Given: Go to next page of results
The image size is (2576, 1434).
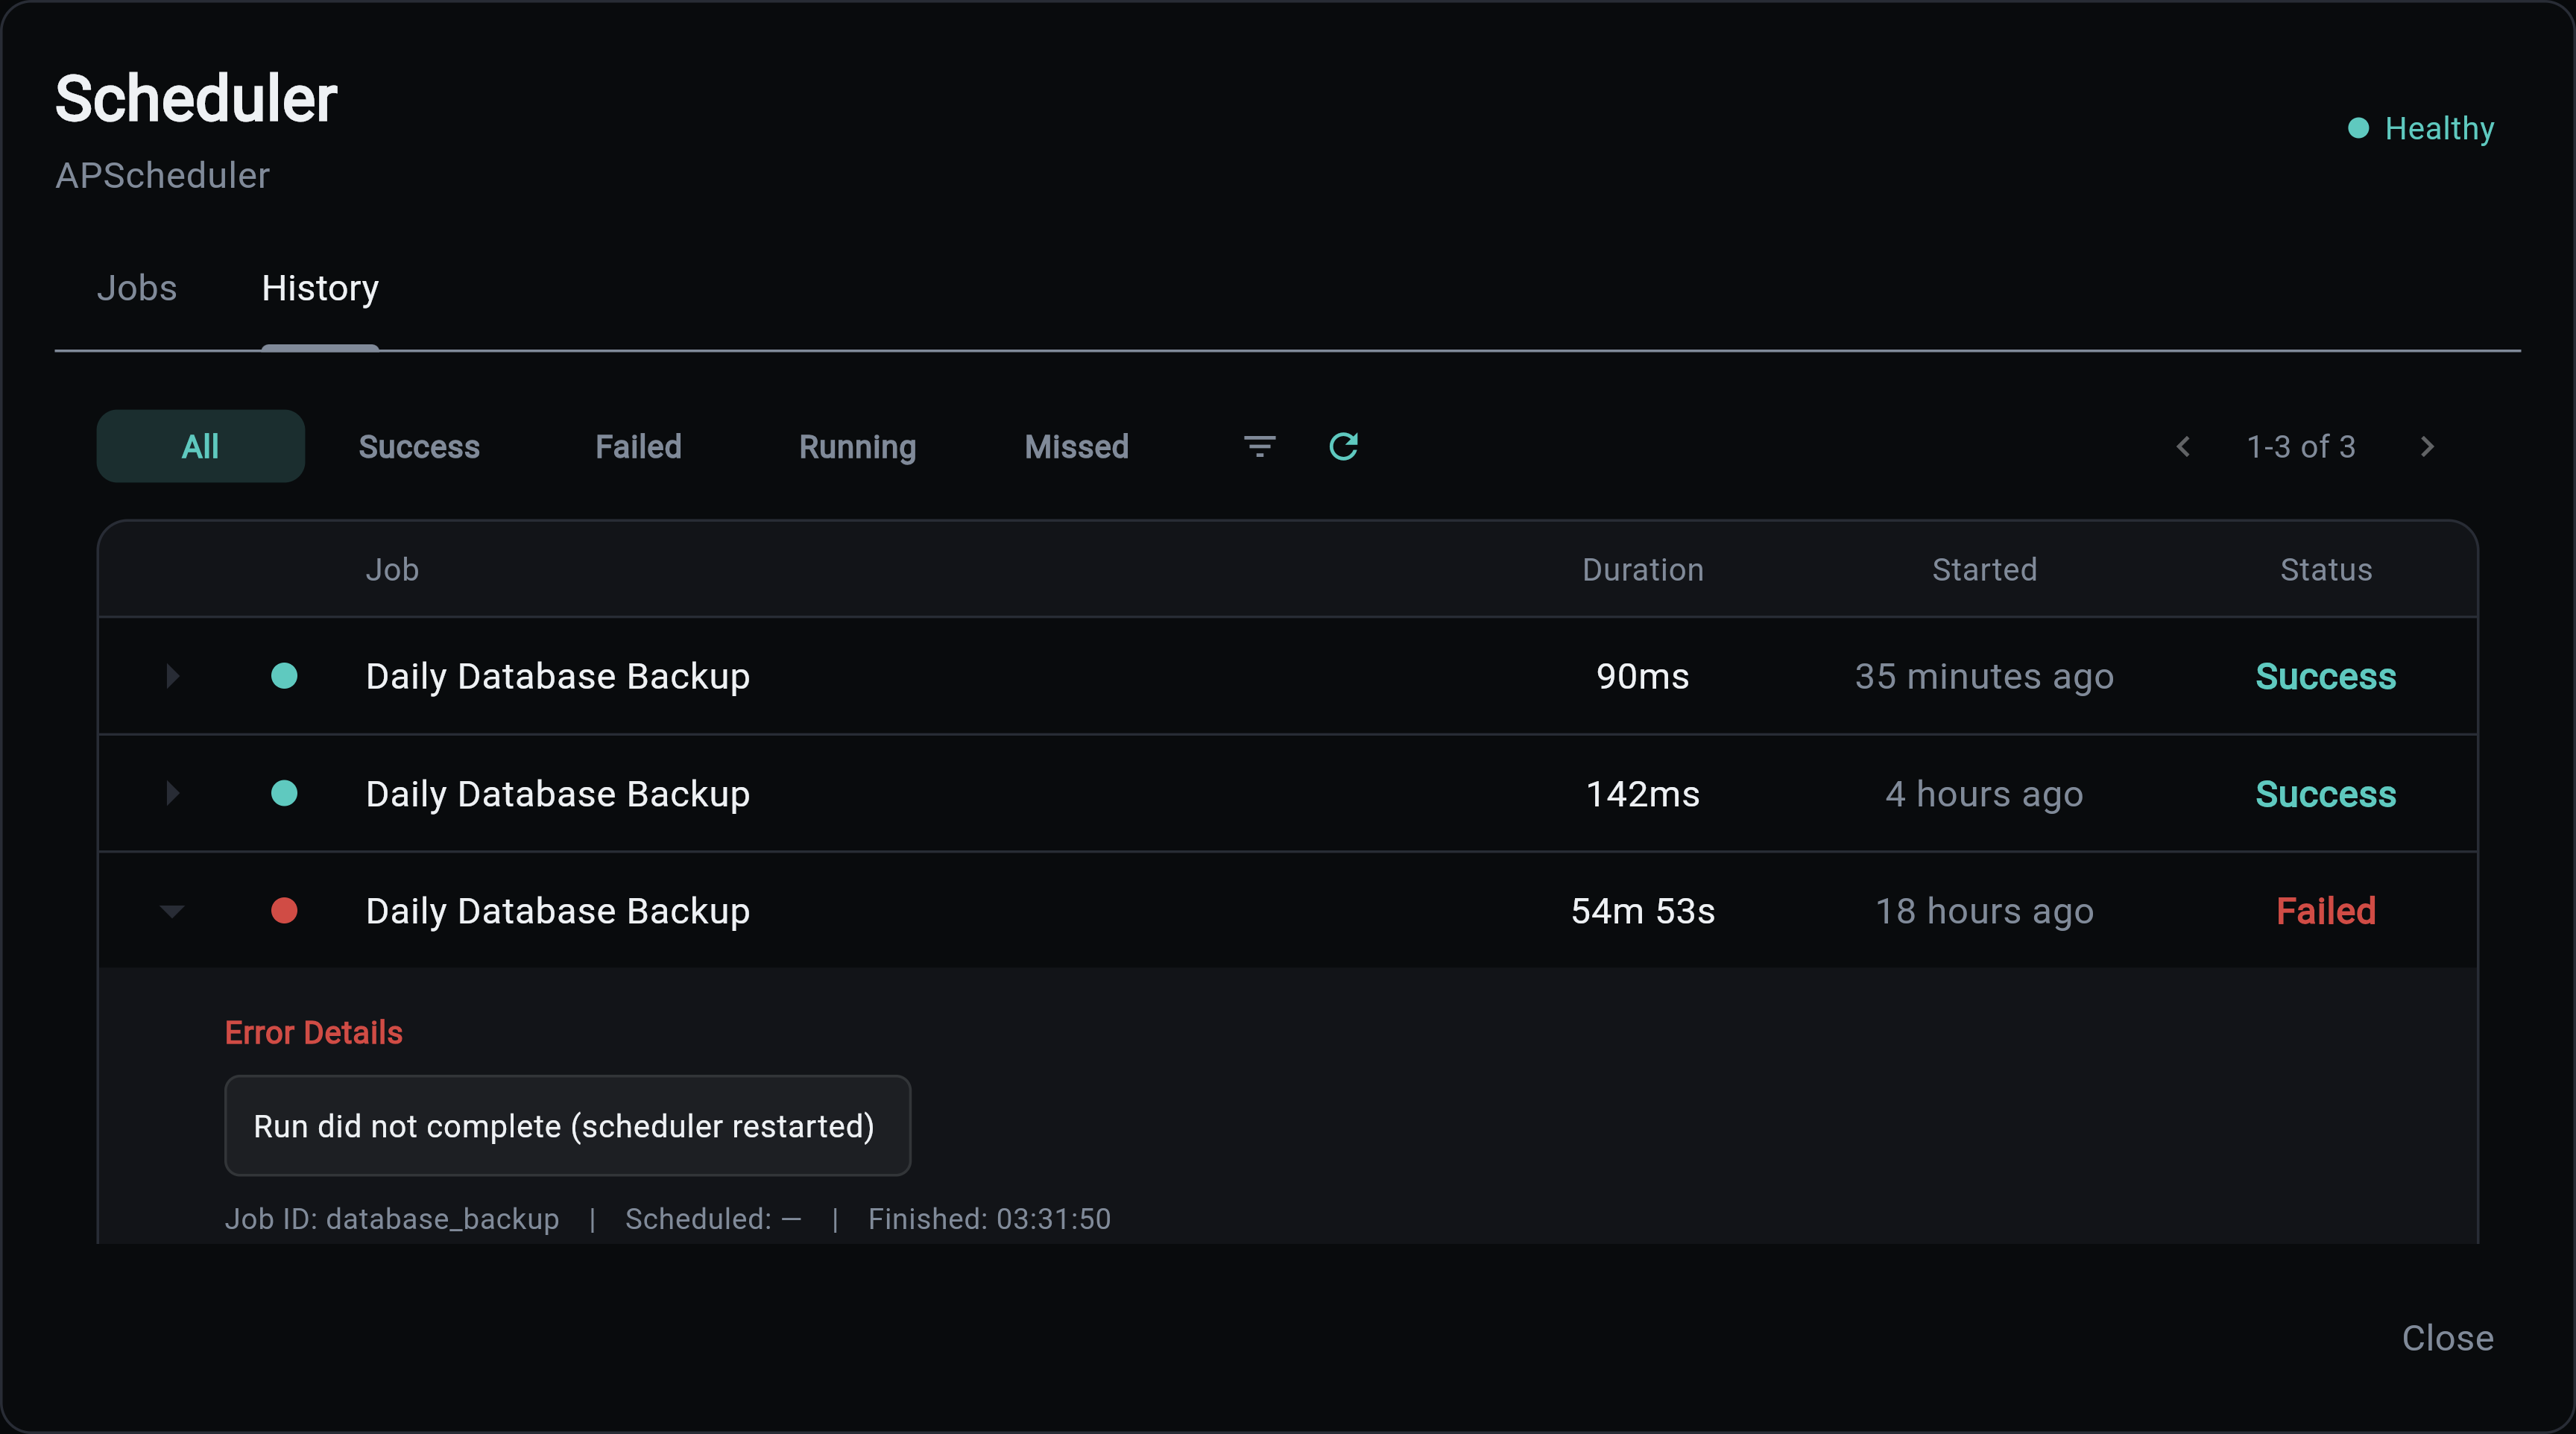Looking at the screenshot, I should 2427,446.
